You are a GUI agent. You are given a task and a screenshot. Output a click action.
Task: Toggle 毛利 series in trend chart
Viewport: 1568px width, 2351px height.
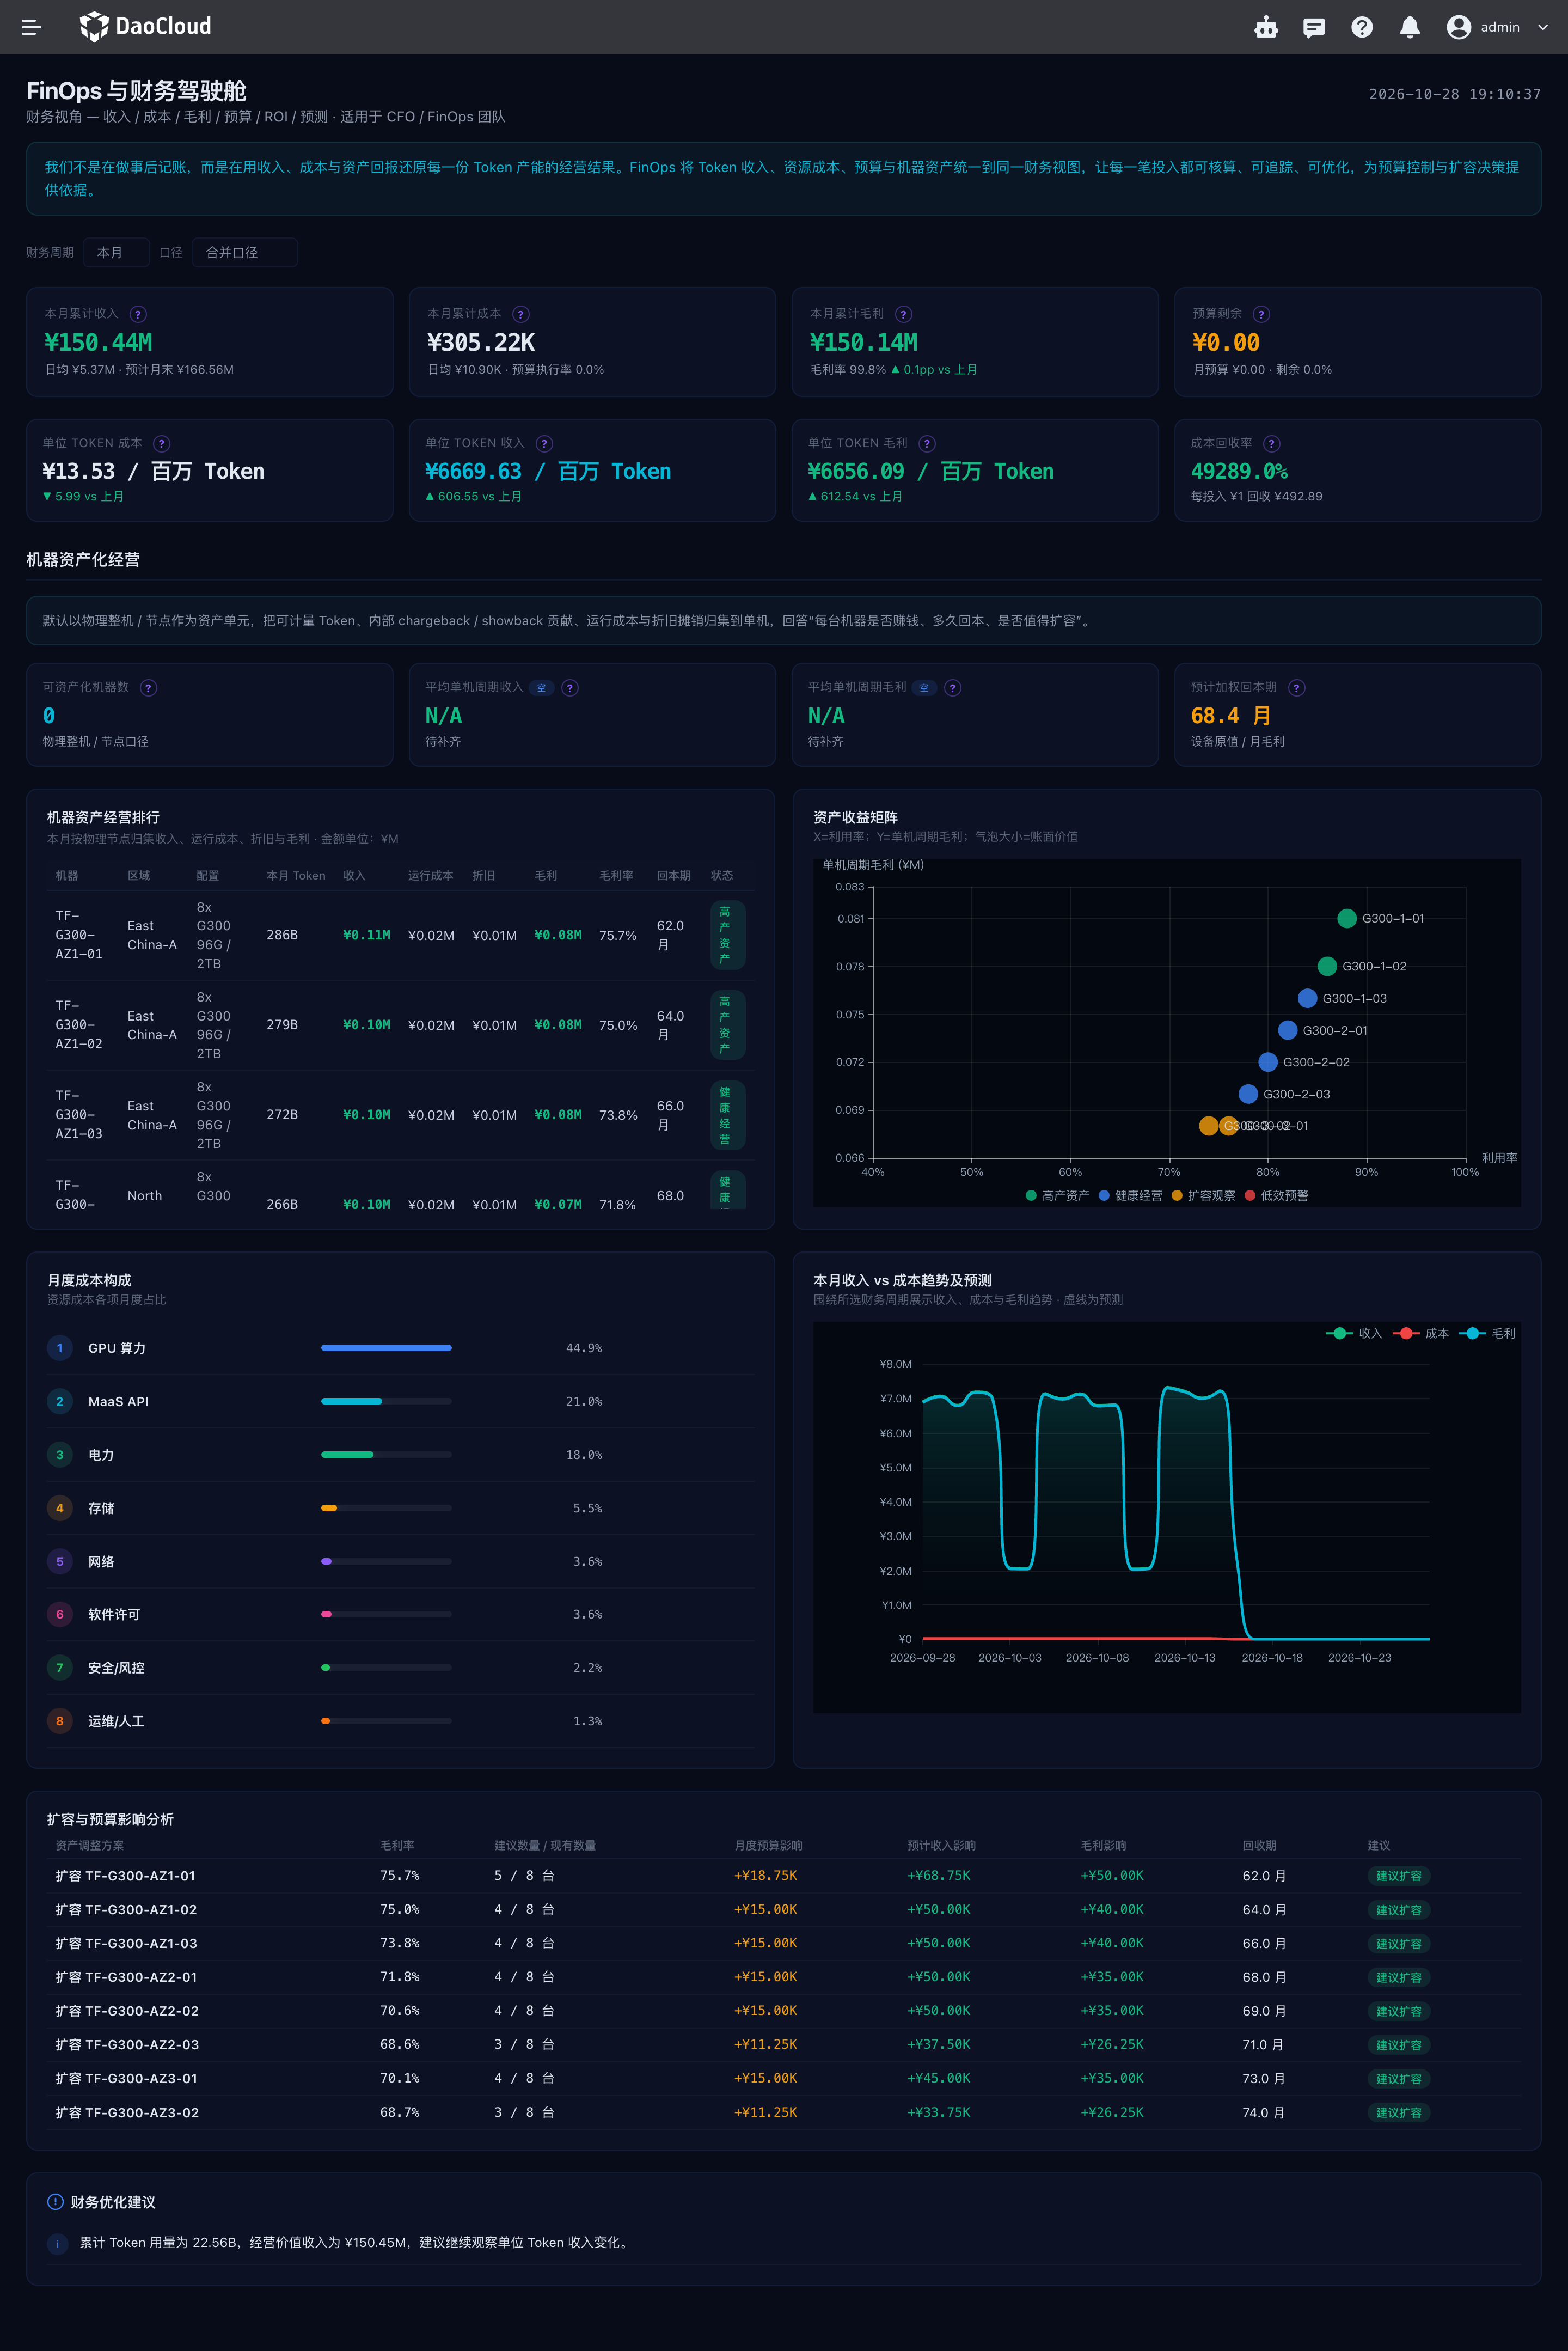click(1488, 1333)
